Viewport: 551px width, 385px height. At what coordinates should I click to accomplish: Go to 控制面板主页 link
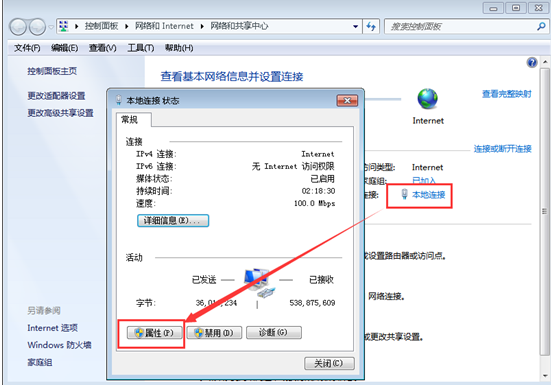[52, 71]
